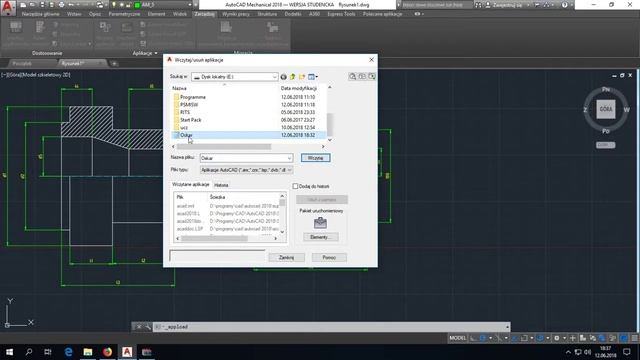Switch to the Parametryczne ribbon tab
This screenshot has height=360, width=640.
124,14
